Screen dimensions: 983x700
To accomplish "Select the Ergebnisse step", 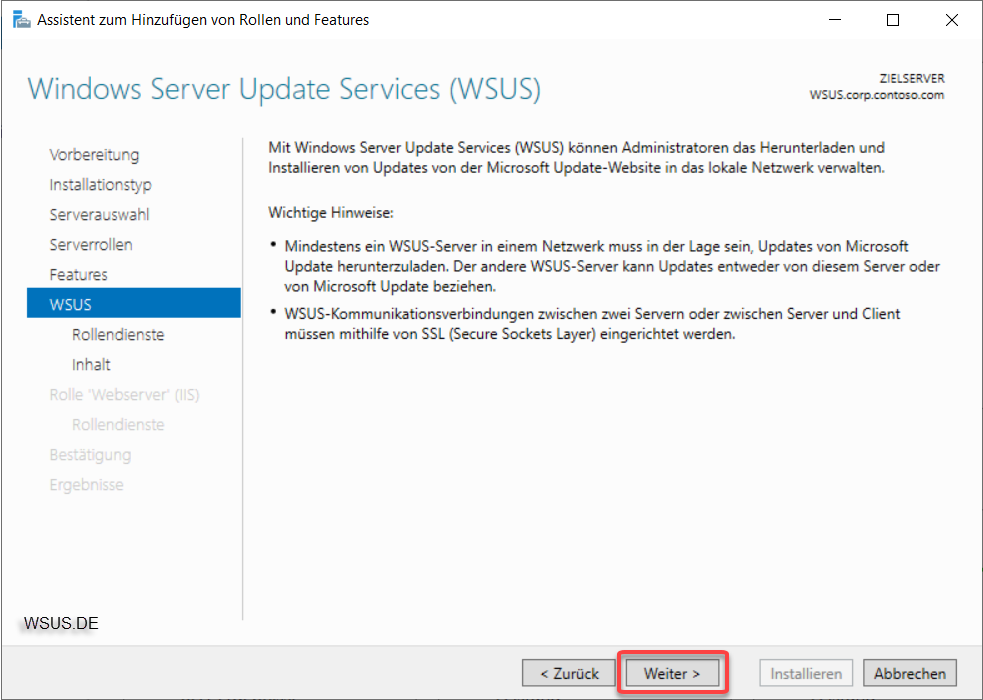I will 87,485.
